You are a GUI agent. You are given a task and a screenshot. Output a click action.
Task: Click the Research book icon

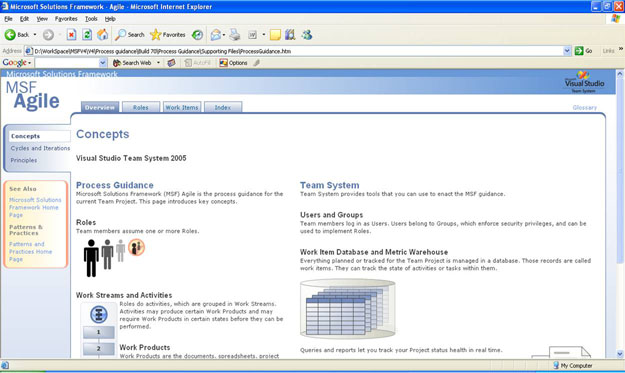[x=290, y=35]
